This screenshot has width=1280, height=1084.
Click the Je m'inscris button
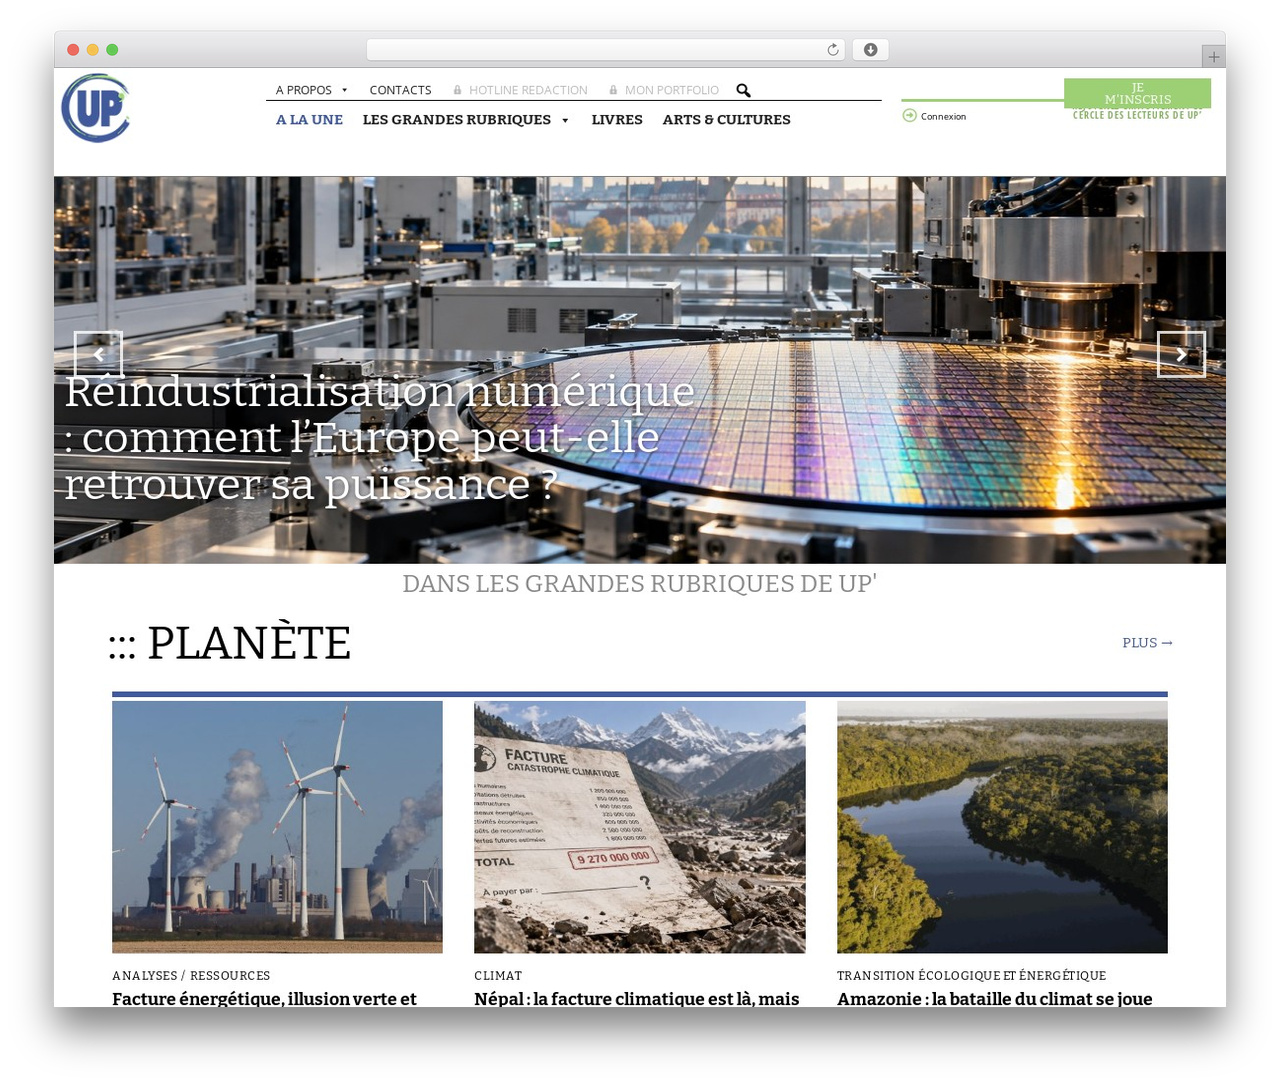tap(1137, 93)
